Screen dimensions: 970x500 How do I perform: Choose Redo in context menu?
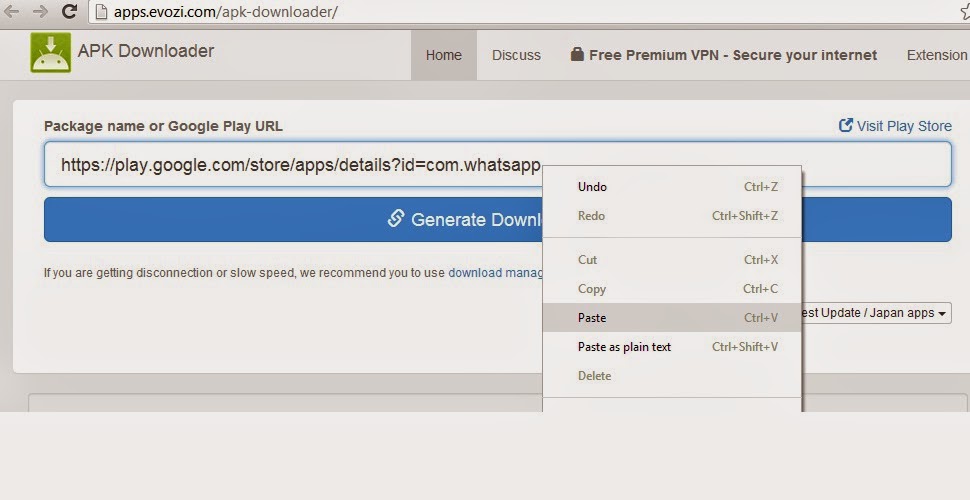(x=672, y=216)
